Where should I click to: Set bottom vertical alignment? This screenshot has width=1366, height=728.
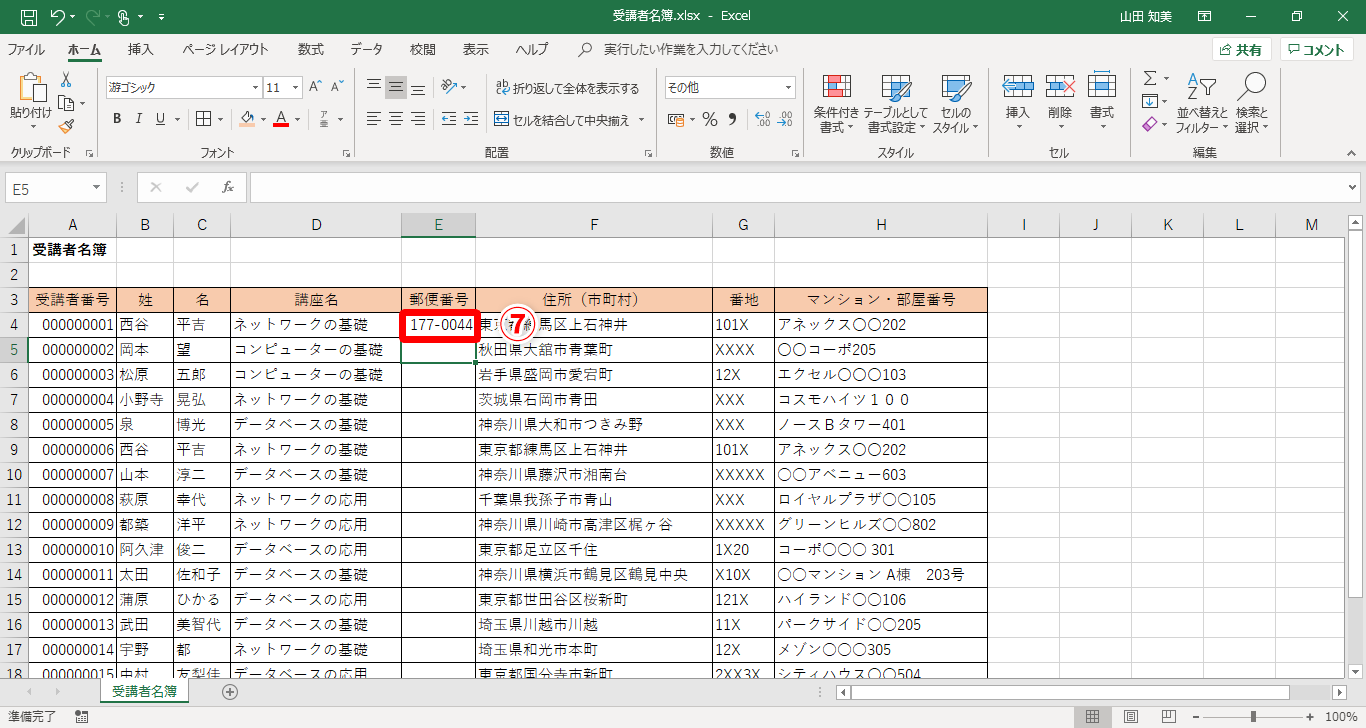click(x=418, y=87)
